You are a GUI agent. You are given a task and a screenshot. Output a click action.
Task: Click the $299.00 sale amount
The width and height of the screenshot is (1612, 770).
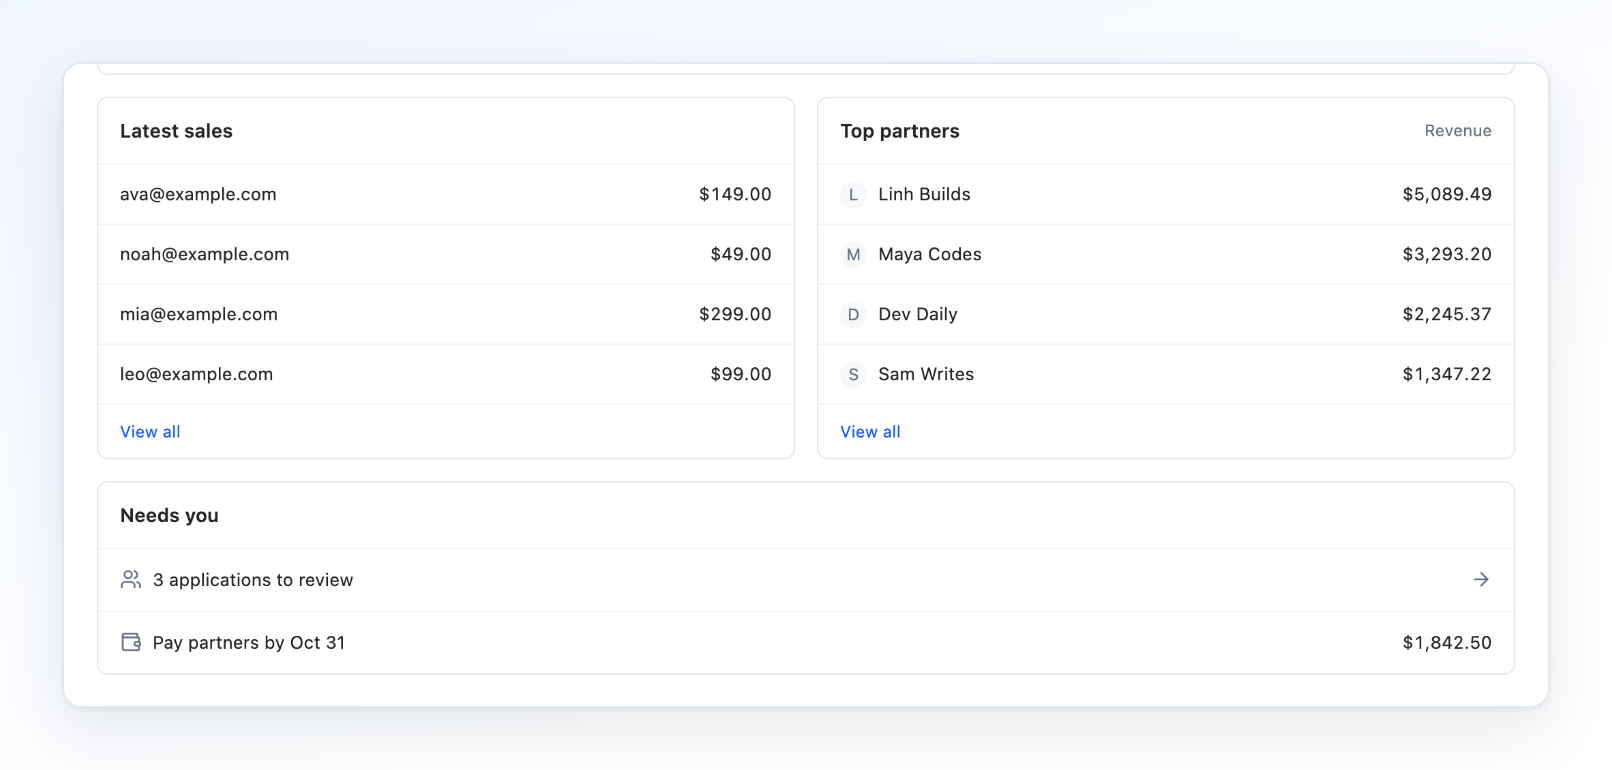pyautogui.click(x=735, y=314)
